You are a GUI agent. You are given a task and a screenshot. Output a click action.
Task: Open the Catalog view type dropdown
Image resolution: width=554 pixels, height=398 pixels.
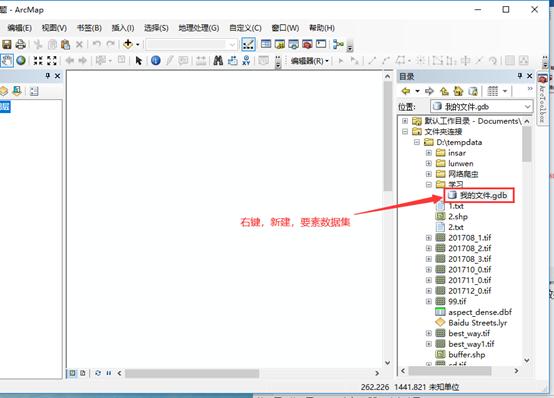pyautogui.click(x=505, y=91)
